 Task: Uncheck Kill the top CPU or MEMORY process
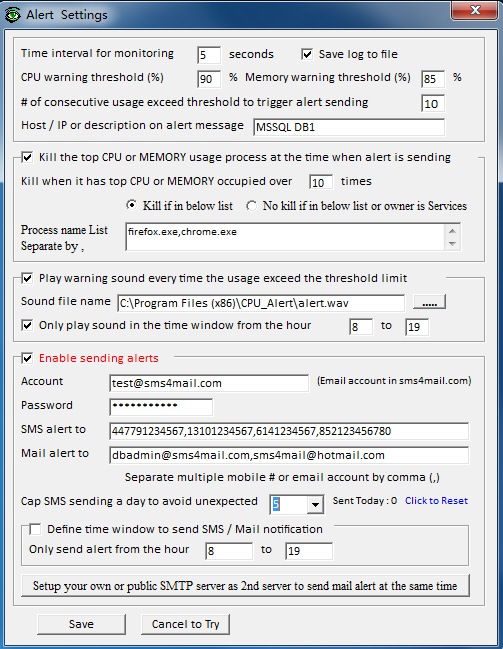coord(27,157)
